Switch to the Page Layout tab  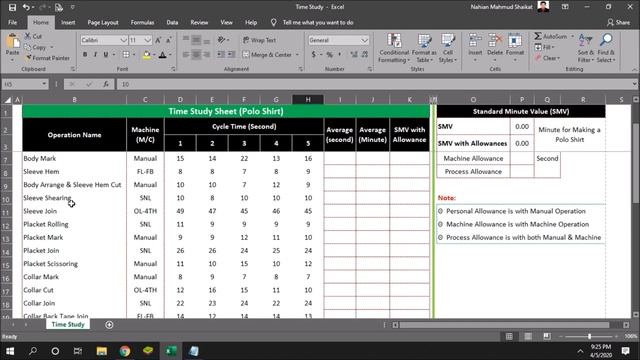(x=103, y=22)
